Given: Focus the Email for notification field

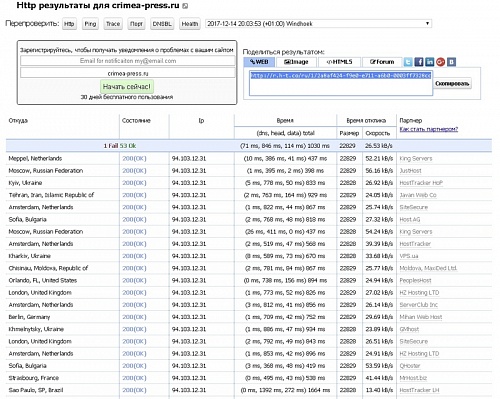Looking at the screenshot, I should [128, 61].
